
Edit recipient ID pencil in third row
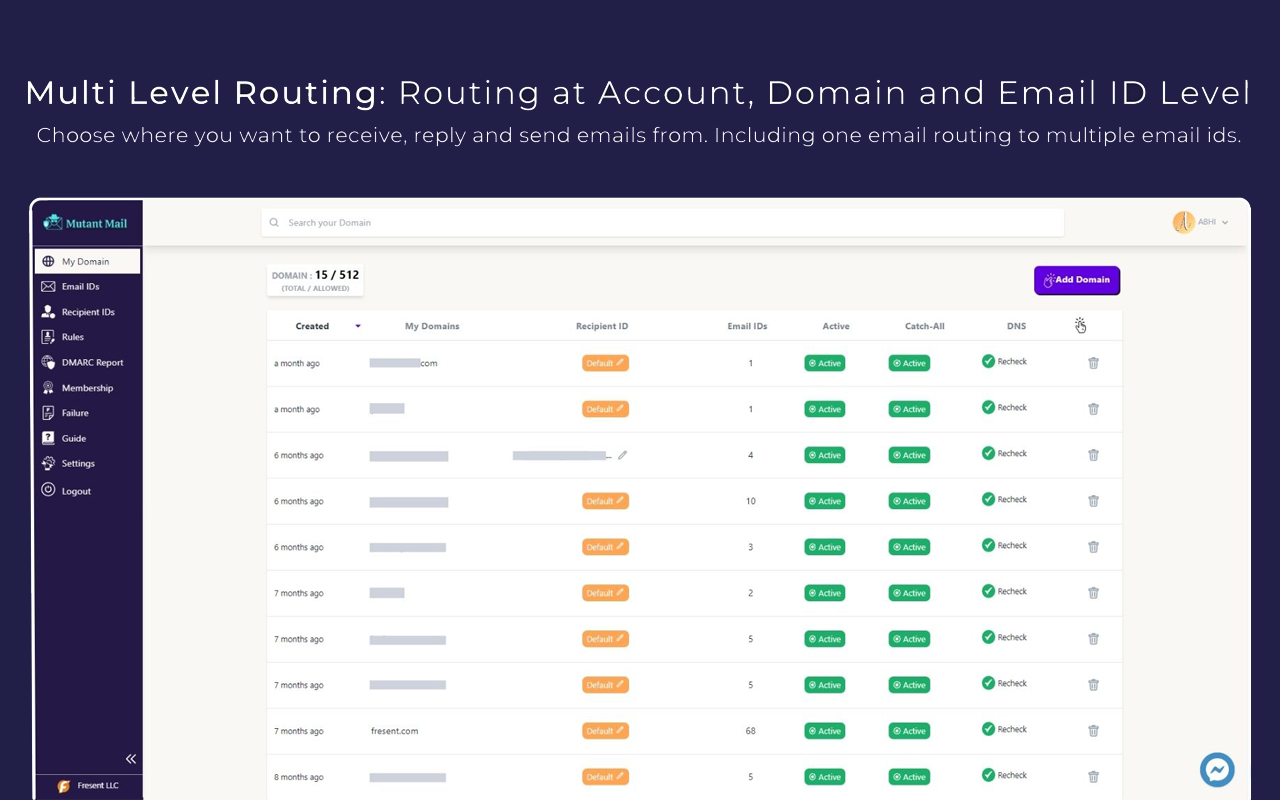point(622,455)
